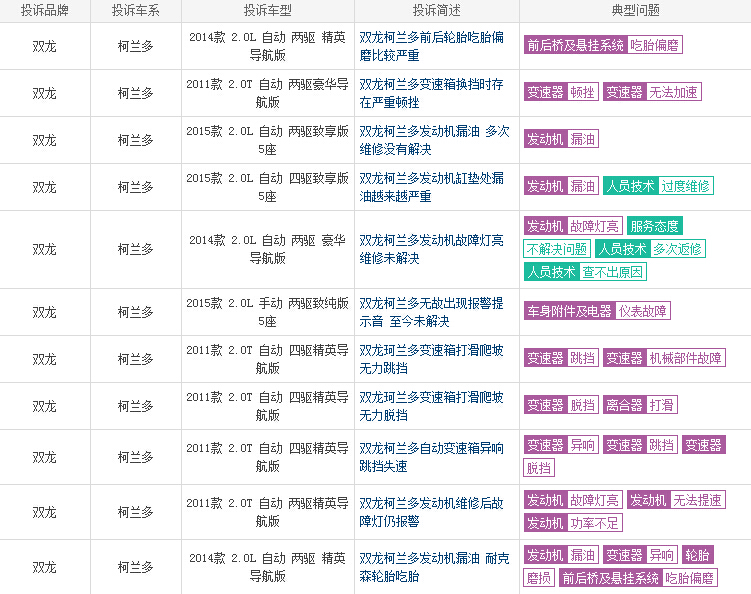Select the '车身附件及电器 仪表故障' tag
Image resolution: width=751 pixels, height=594 pixels.
coord(597,310)
